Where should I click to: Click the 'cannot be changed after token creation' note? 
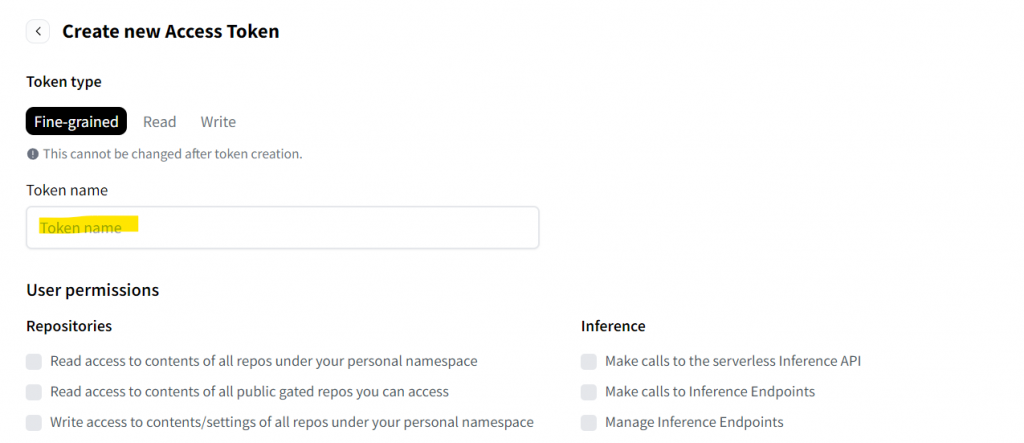tap(172, 154)
